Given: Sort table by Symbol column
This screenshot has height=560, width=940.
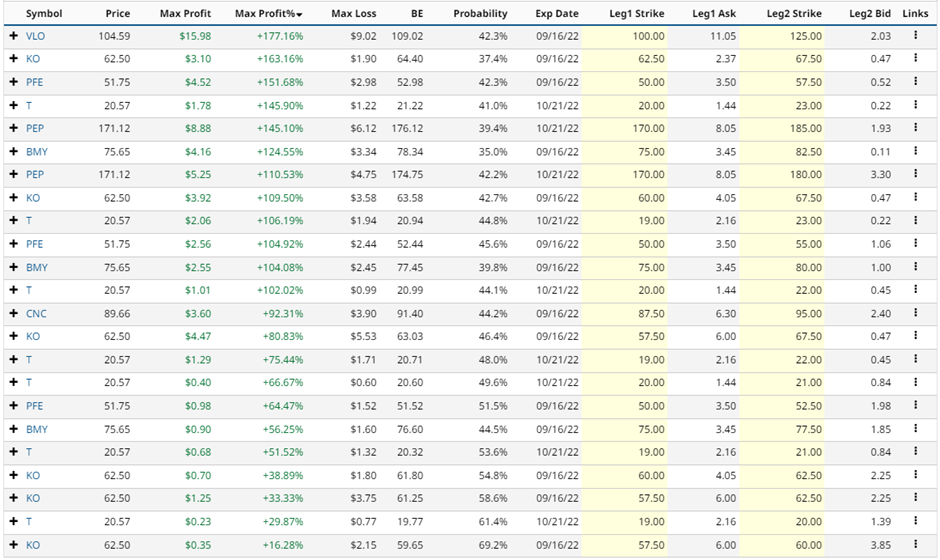Looking at the screenshot, I should (x=44, y=13).
